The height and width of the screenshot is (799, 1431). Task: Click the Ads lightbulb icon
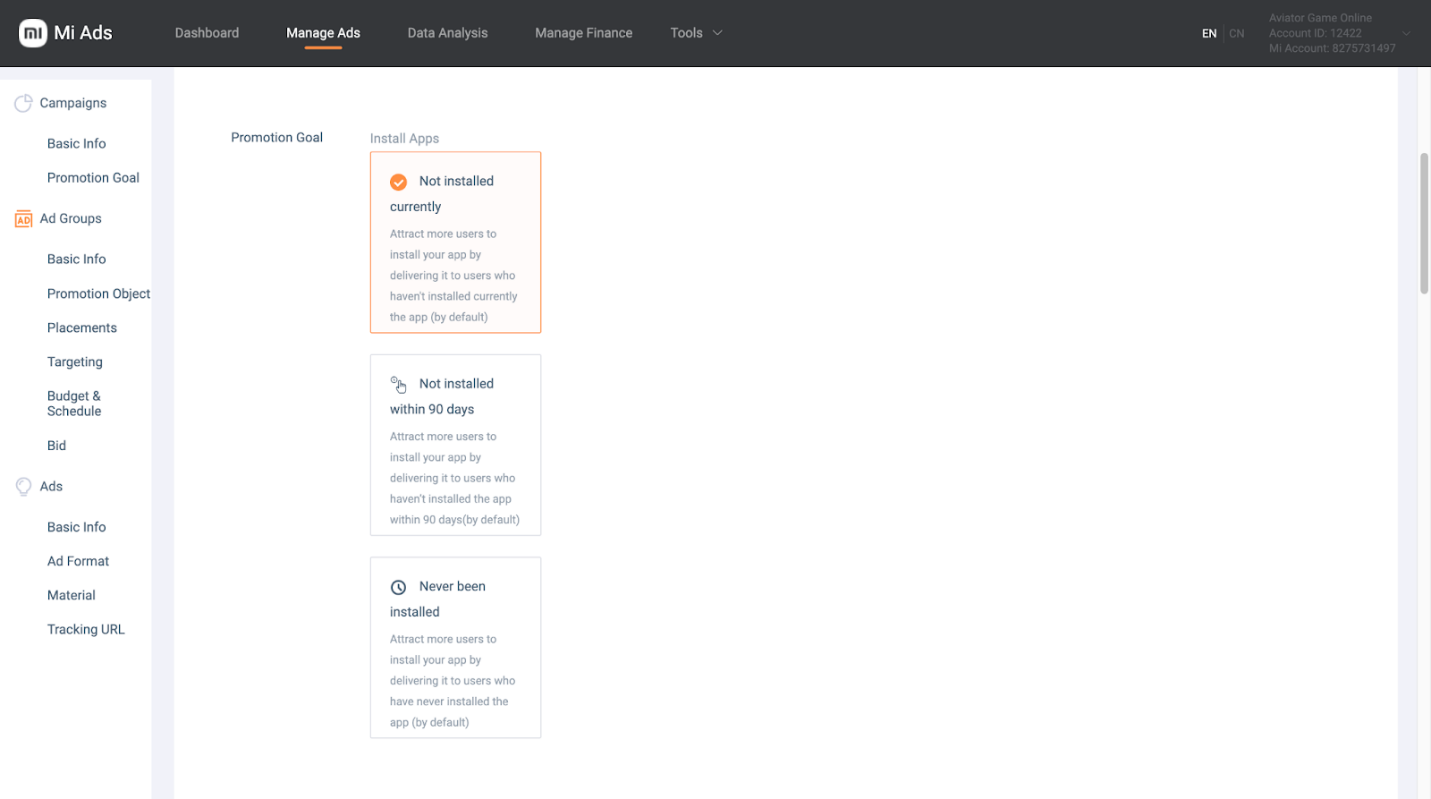23,487
